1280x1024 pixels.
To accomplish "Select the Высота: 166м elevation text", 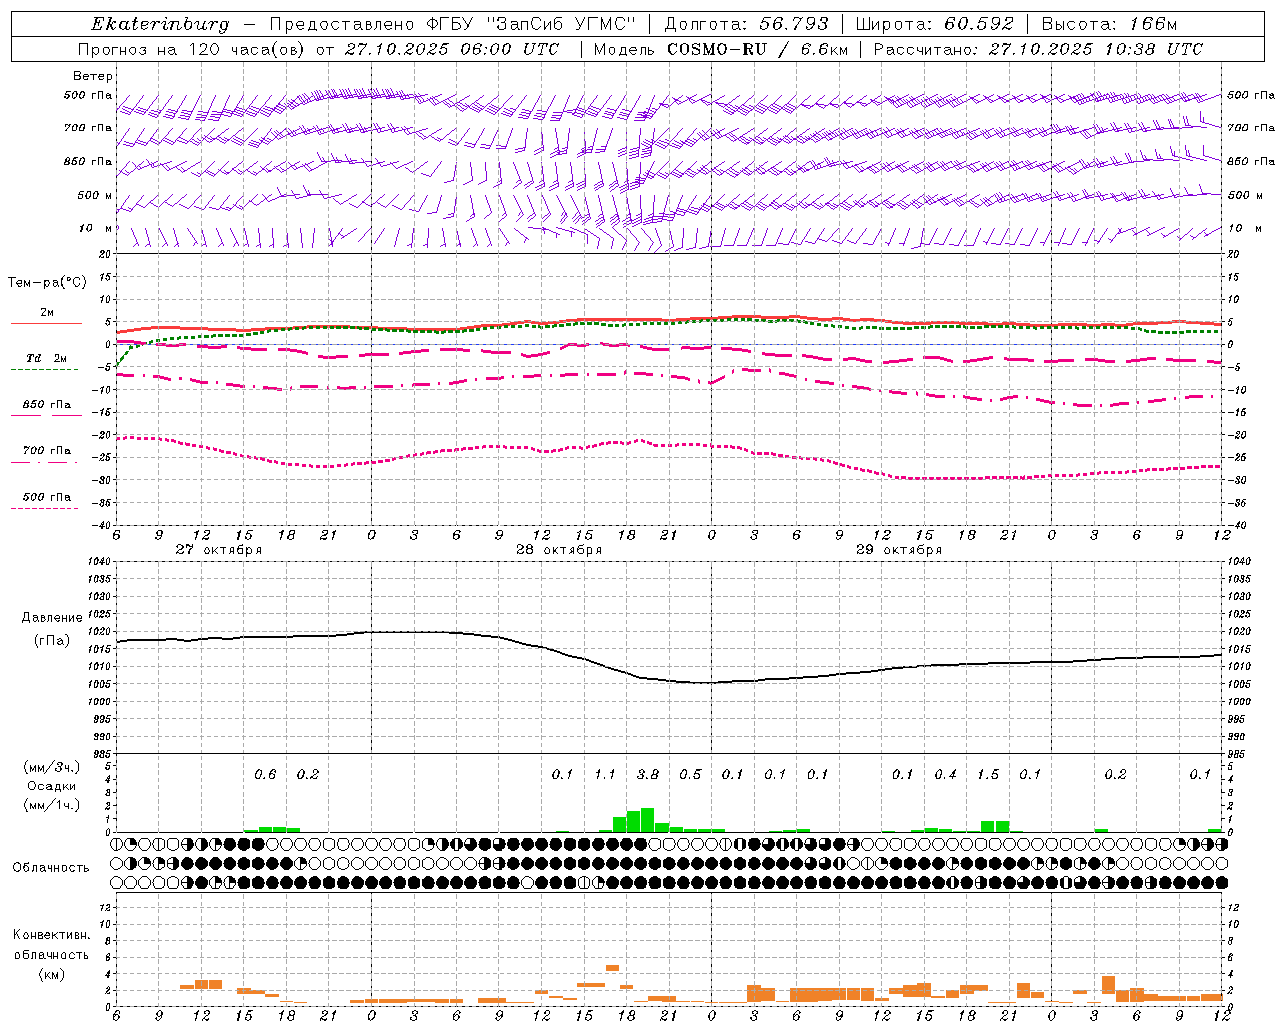I will point(1109,24).
